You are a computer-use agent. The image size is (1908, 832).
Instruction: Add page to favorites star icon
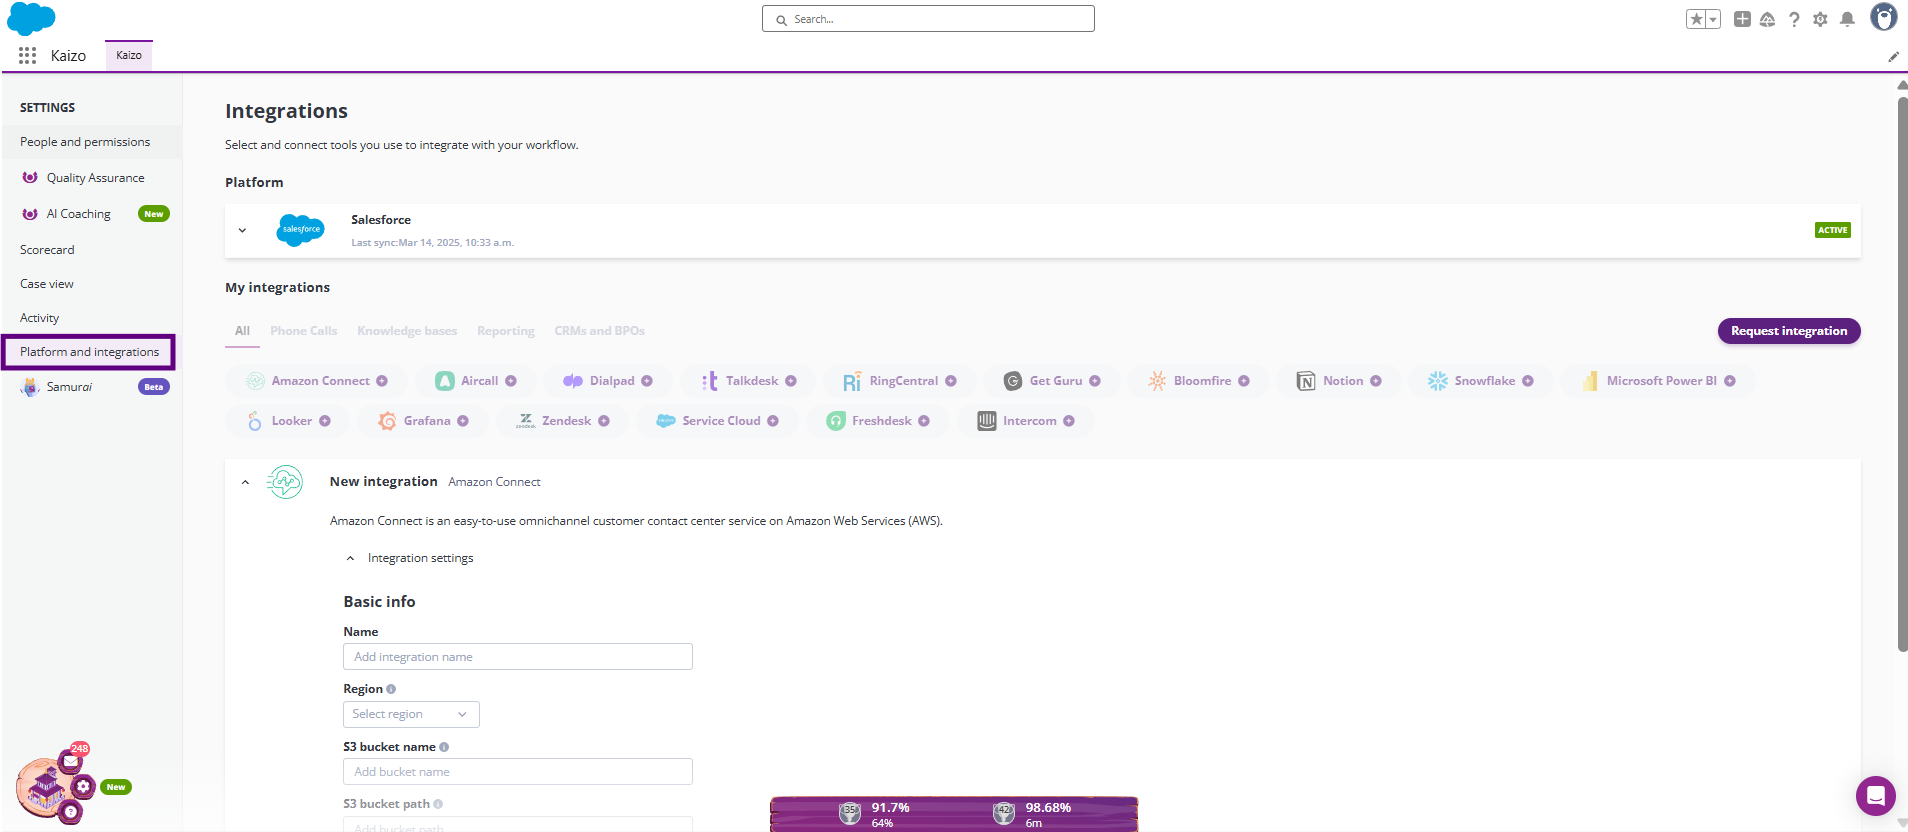pyautogui.click(x=1696, y=19)
